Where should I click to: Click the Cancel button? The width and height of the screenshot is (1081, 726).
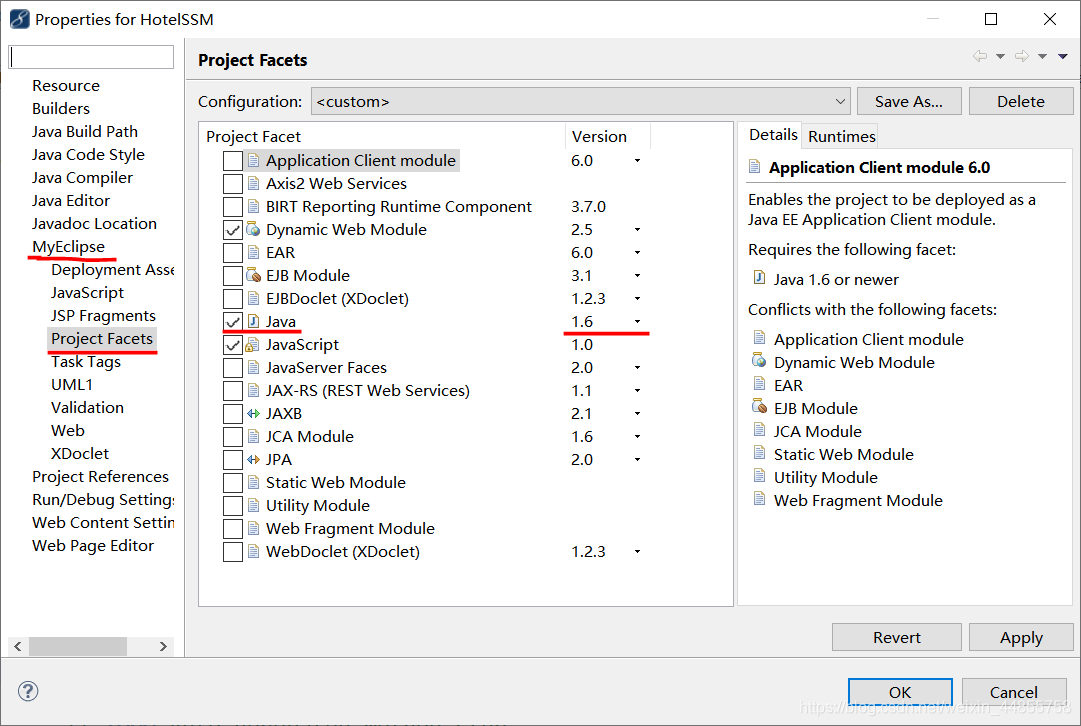tap(1013, 692)
